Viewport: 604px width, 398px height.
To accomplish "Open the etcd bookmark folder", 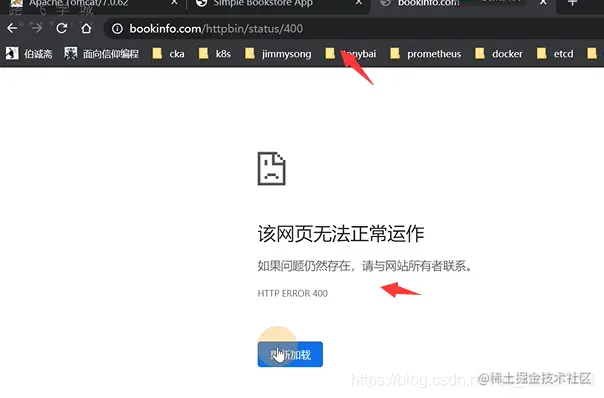I will (555, 54).
